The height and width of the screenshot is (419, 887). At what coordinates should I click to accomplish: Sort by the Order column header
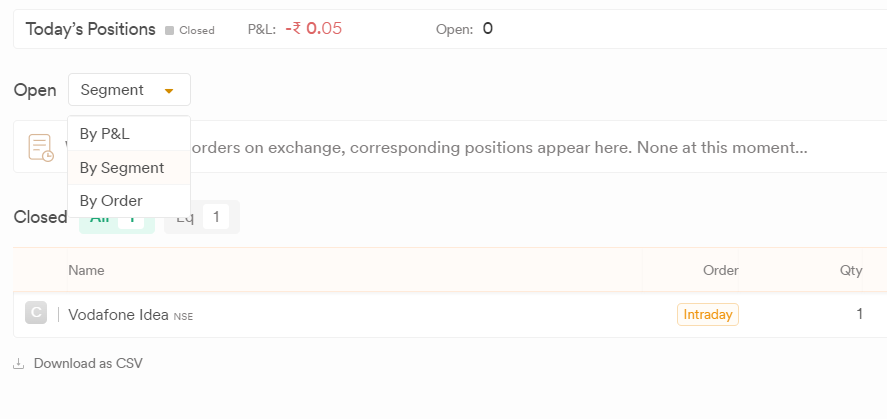click(x=721, y=270)
